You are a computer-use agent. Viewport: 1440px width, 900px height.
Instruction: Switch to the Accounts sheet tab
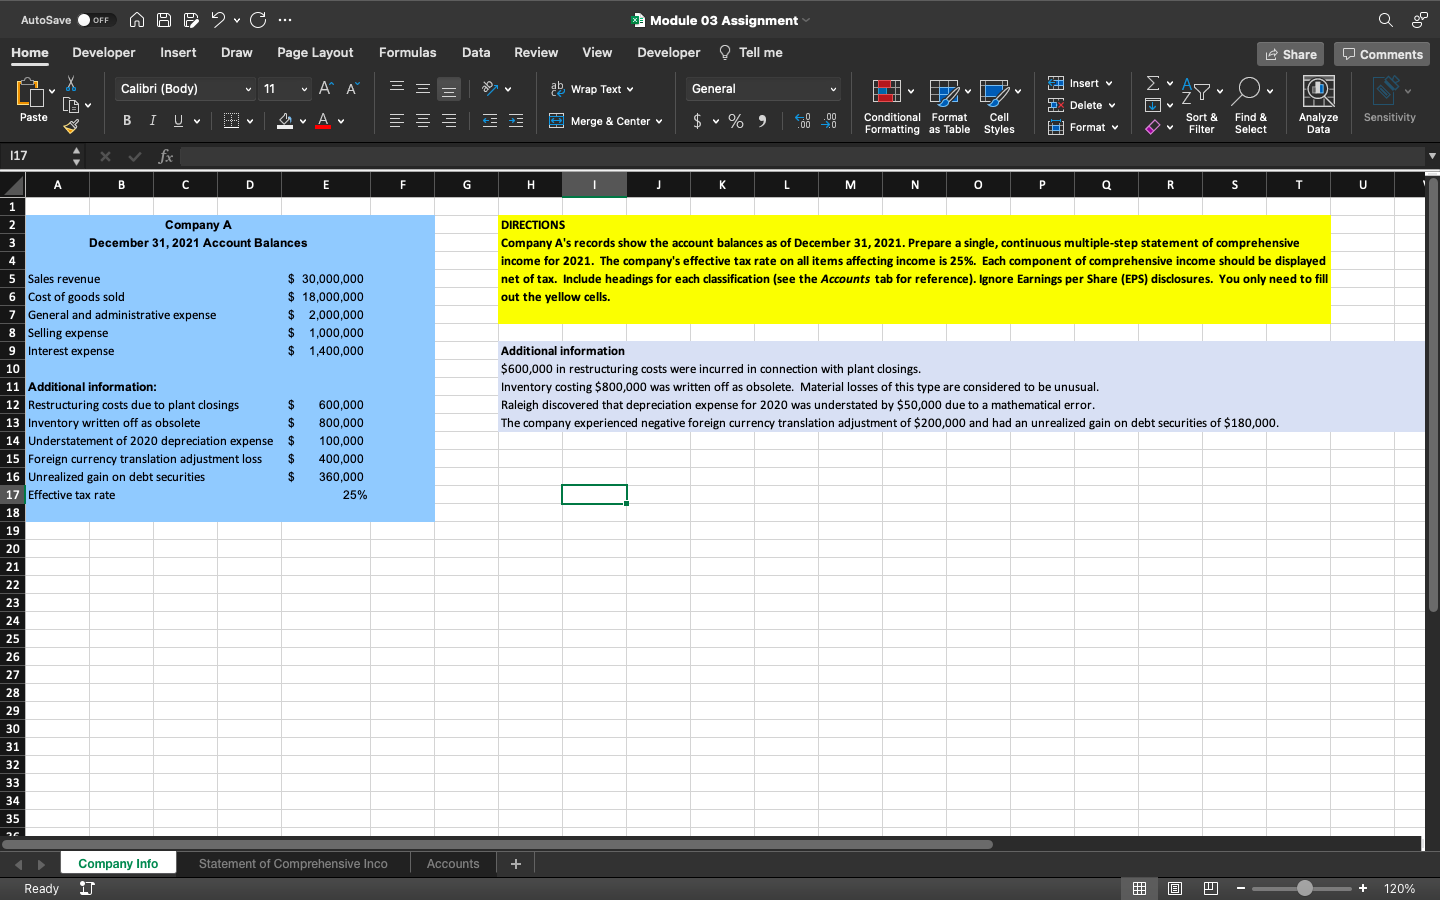(x=453, y=862)
